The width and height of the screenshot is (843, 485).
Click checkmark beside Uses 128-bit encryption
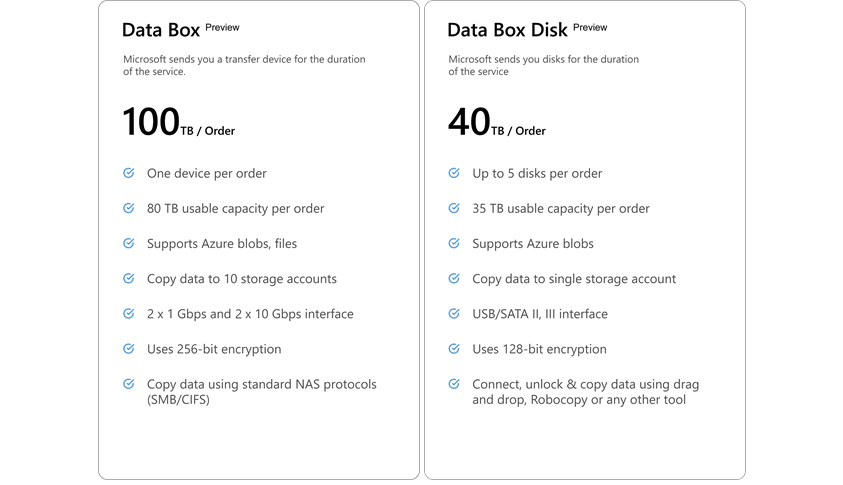pos(454,348)
